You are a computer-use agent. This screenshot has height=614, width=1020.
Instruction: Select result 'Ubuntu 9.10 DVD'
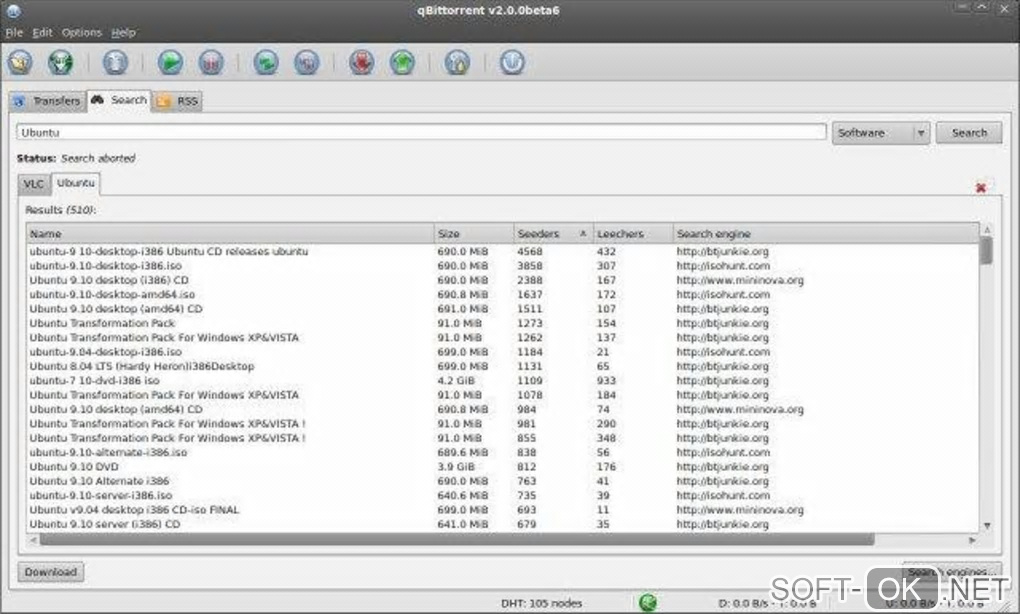(x=502, y=466)
